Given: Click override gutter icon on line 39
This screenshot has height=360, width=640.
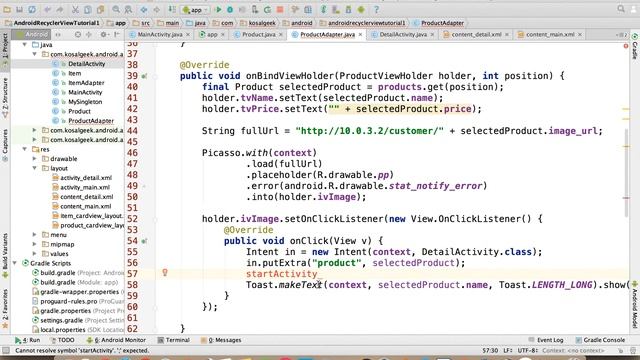Looking at the screenshot, I should pos(144,76).
